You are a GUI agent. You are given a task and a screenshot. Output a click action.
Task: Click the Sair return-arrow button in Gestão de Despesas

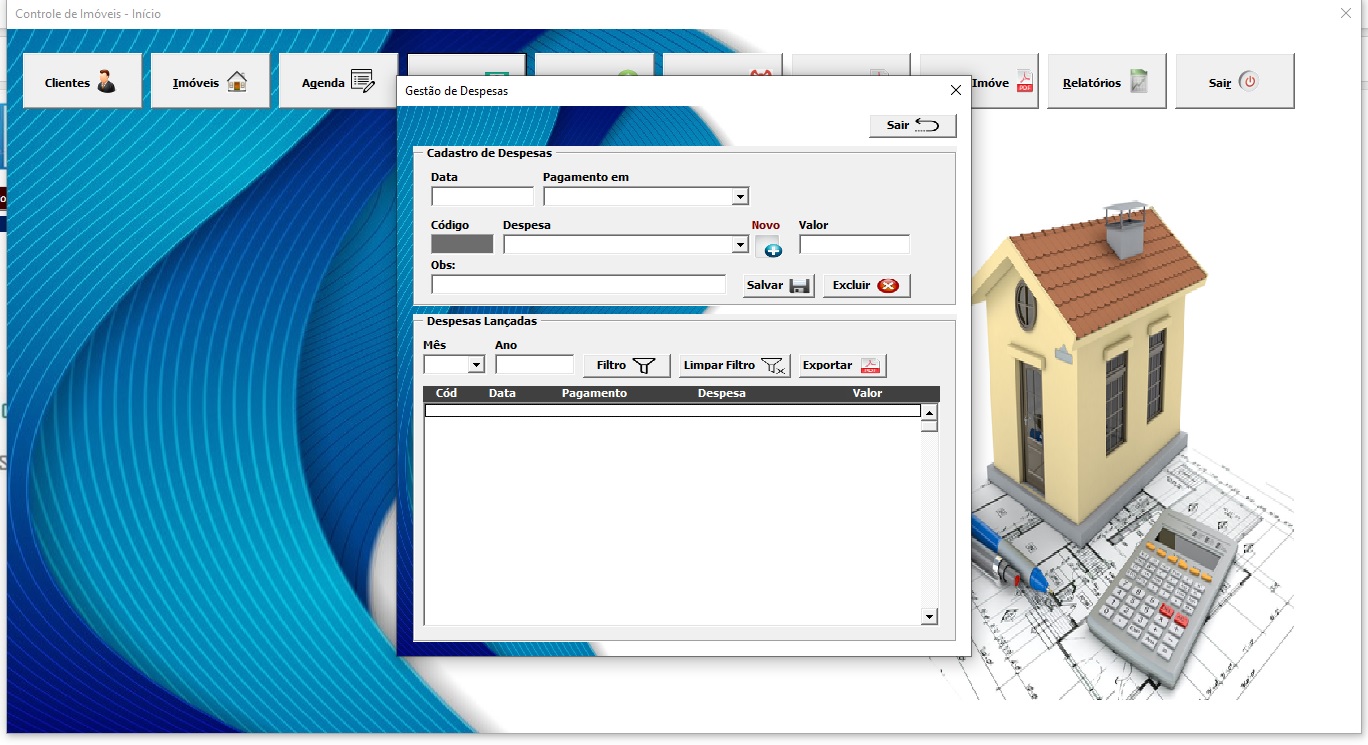913,125
